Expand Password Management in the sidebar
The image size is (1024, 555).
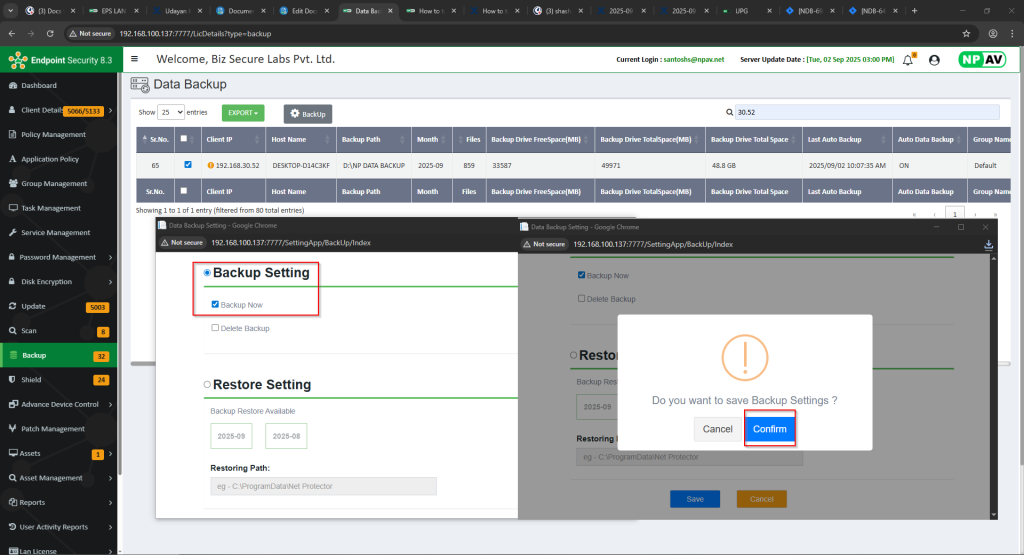tap(58, 257)
